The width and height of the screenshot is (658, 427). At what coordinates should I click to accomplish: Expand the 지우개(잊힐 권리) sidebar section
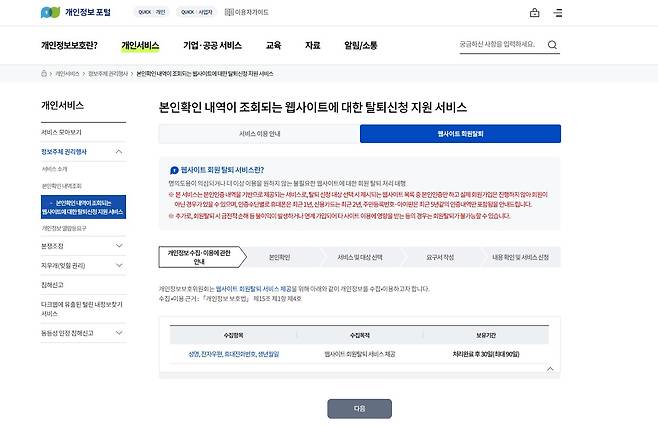119,264
